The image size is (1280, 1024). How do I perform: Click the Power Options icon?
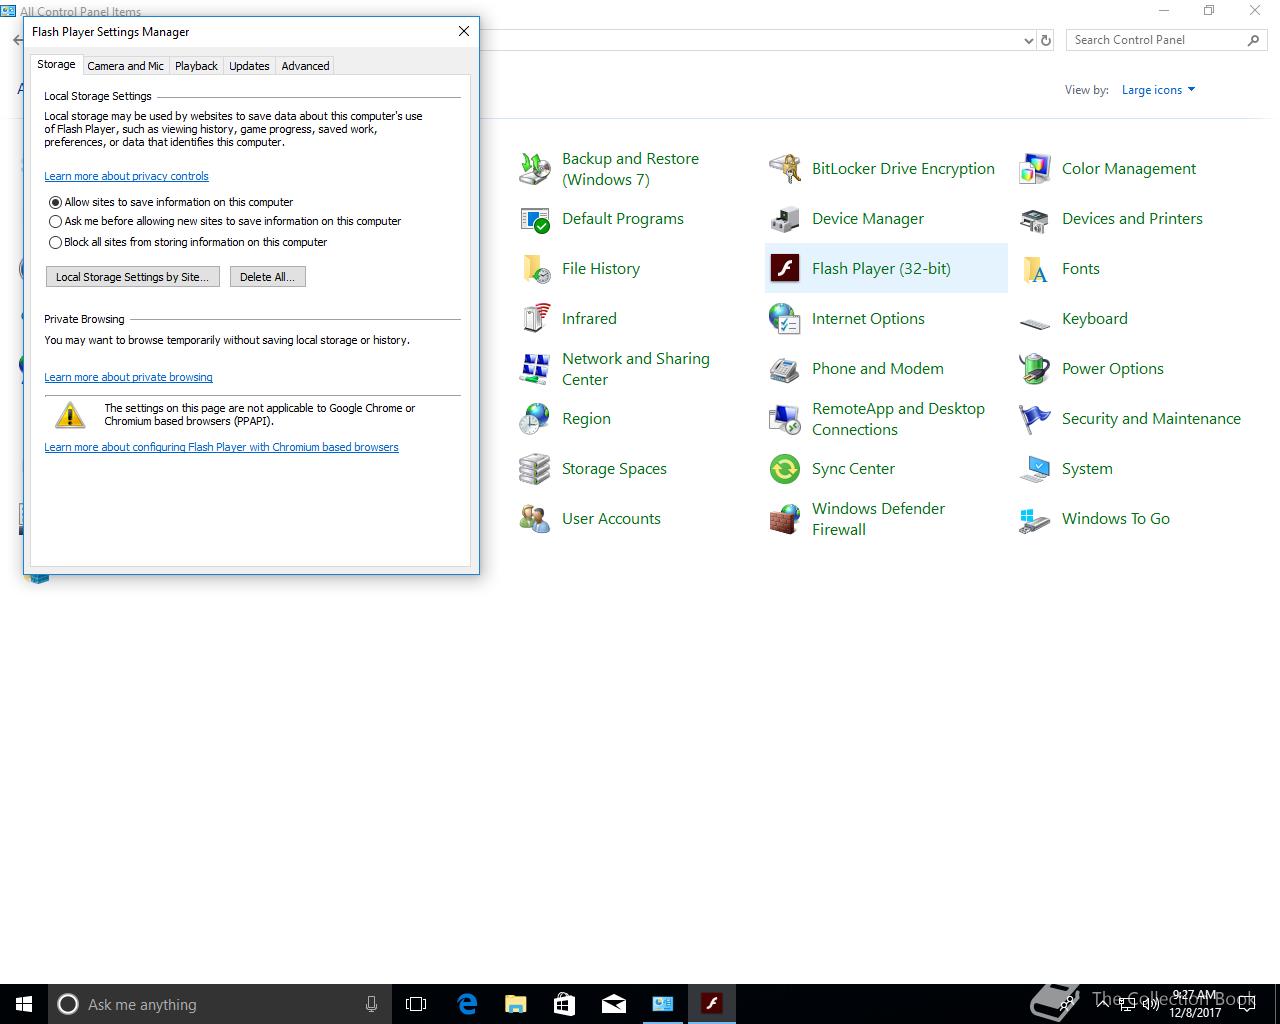[1034, 369]
